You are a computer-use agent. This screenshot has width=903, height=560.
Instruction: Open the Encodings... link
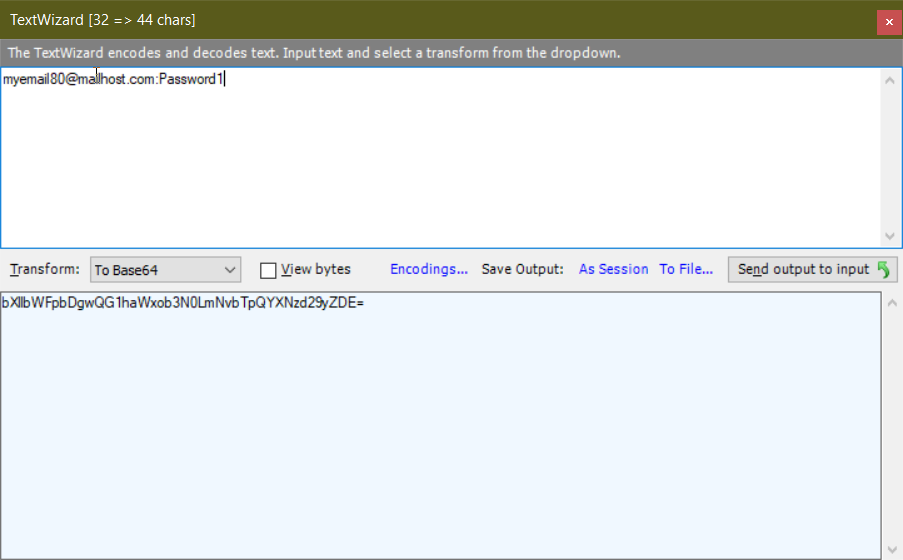point(428,269)
